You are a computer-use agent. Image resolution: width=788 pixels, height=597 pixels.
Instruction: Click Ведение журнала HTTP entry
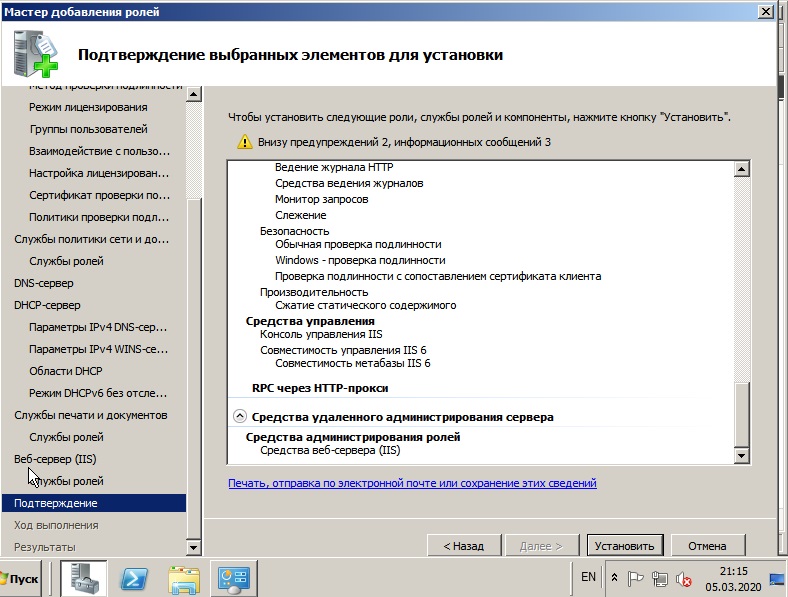(334, 167)
